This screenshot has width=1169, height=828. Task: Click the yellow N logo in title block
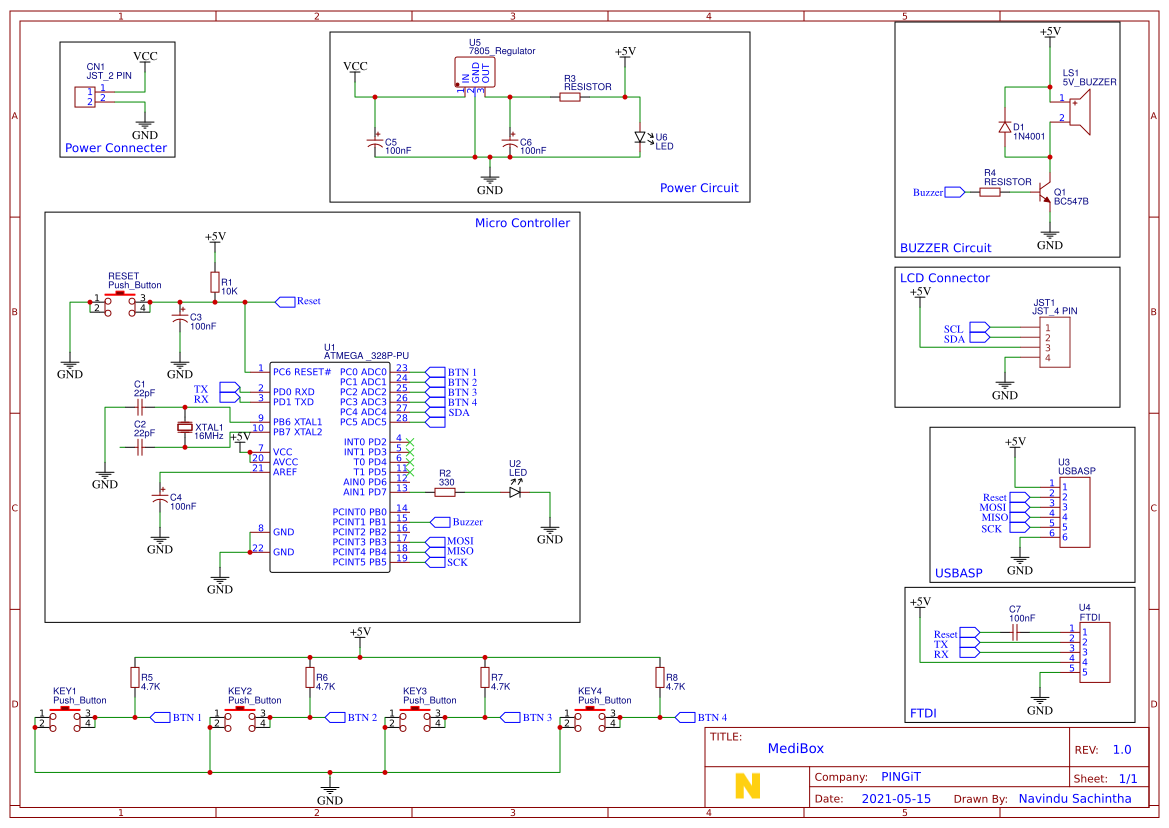pos(747,786)
